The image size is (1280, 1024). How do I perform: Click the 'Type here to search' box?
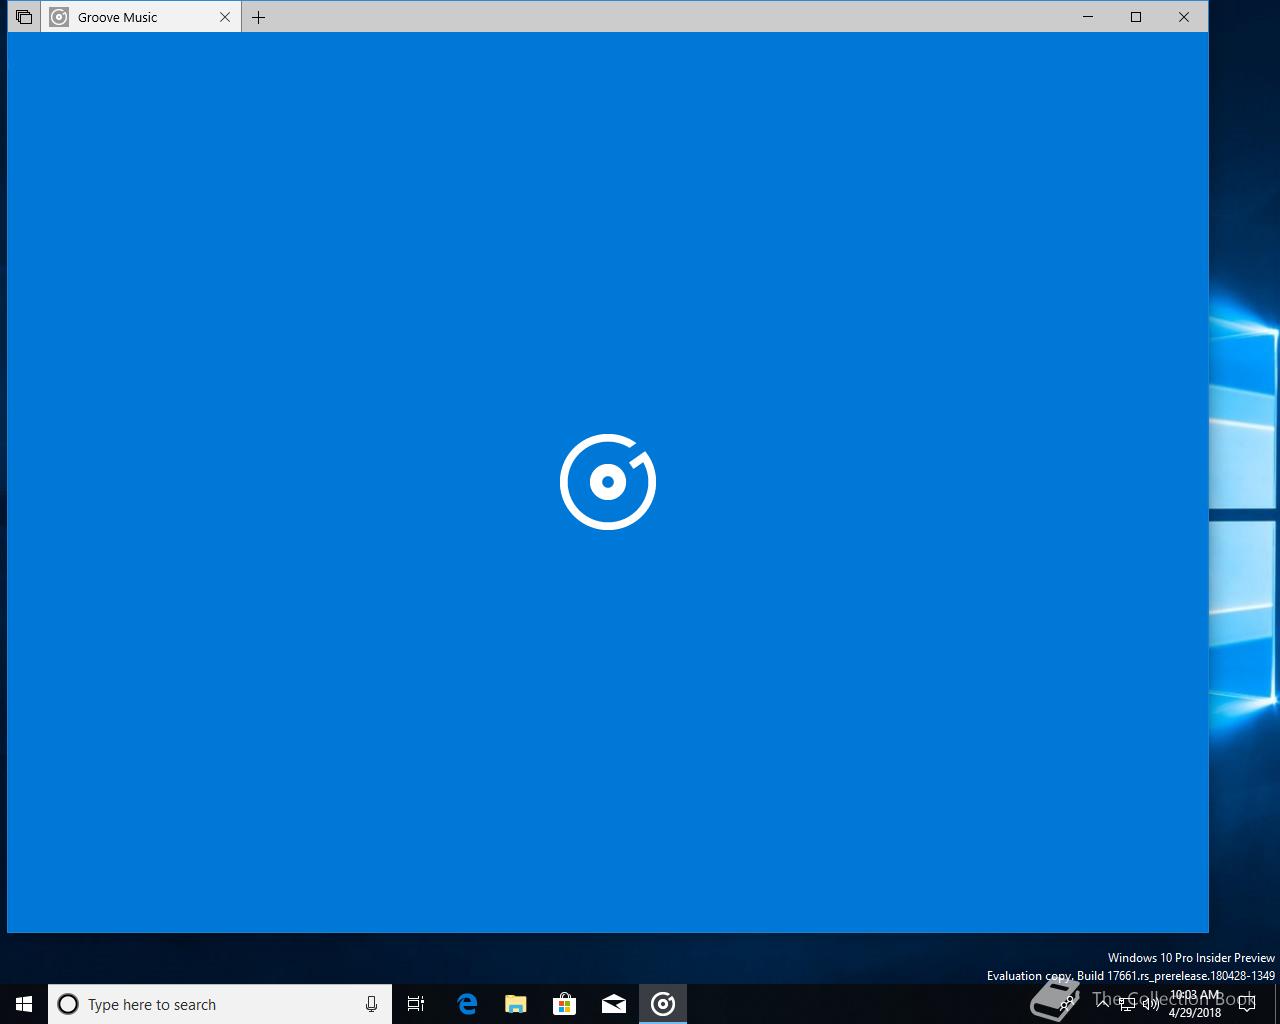pos(220,1004)
